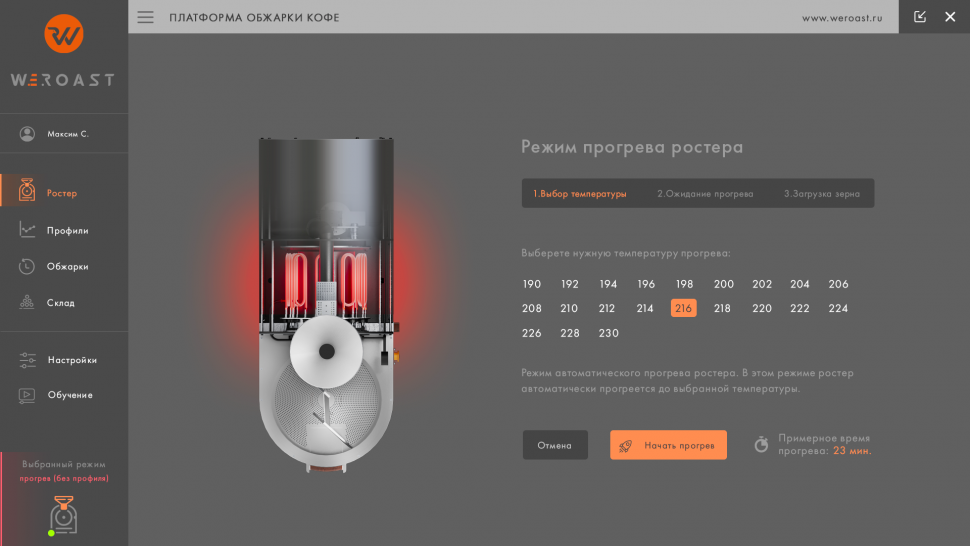Select temperature 196
This screenshot has height=546, width=970.
pyautogui.click(x=646, y=284)
